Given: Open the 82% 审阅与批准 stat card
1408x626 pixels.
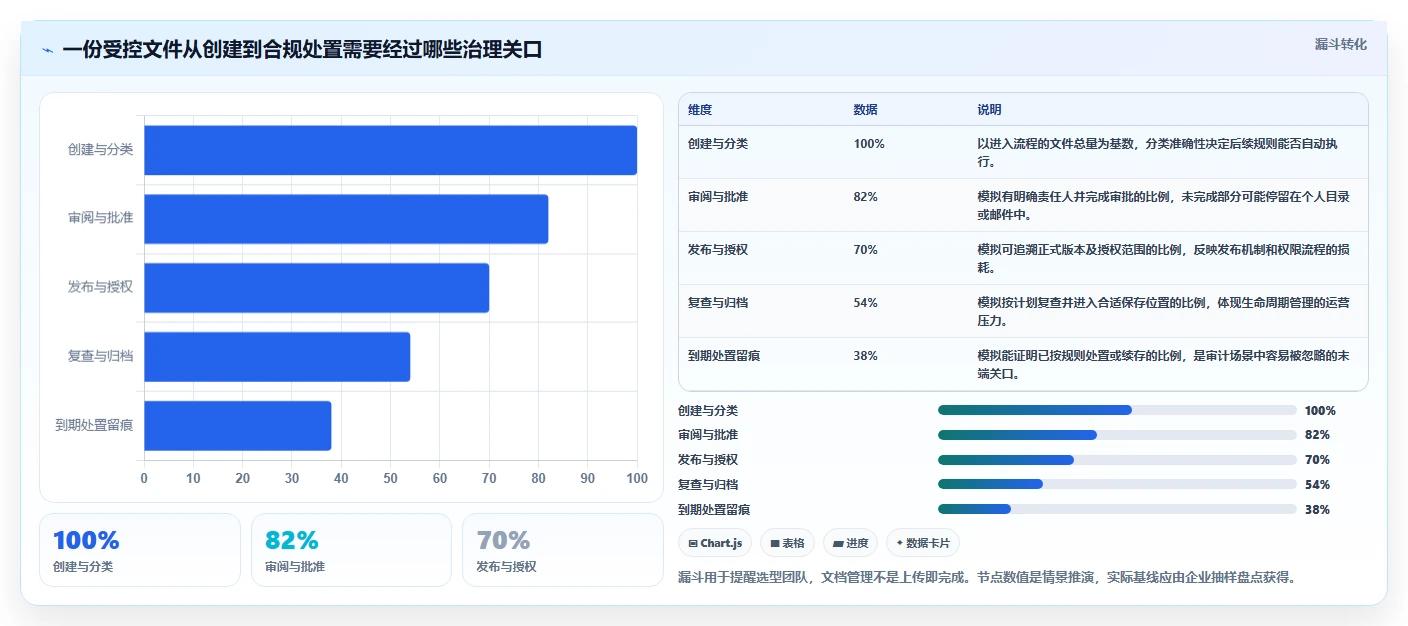Looking at the screenshot, I should (x=351, y=550).
